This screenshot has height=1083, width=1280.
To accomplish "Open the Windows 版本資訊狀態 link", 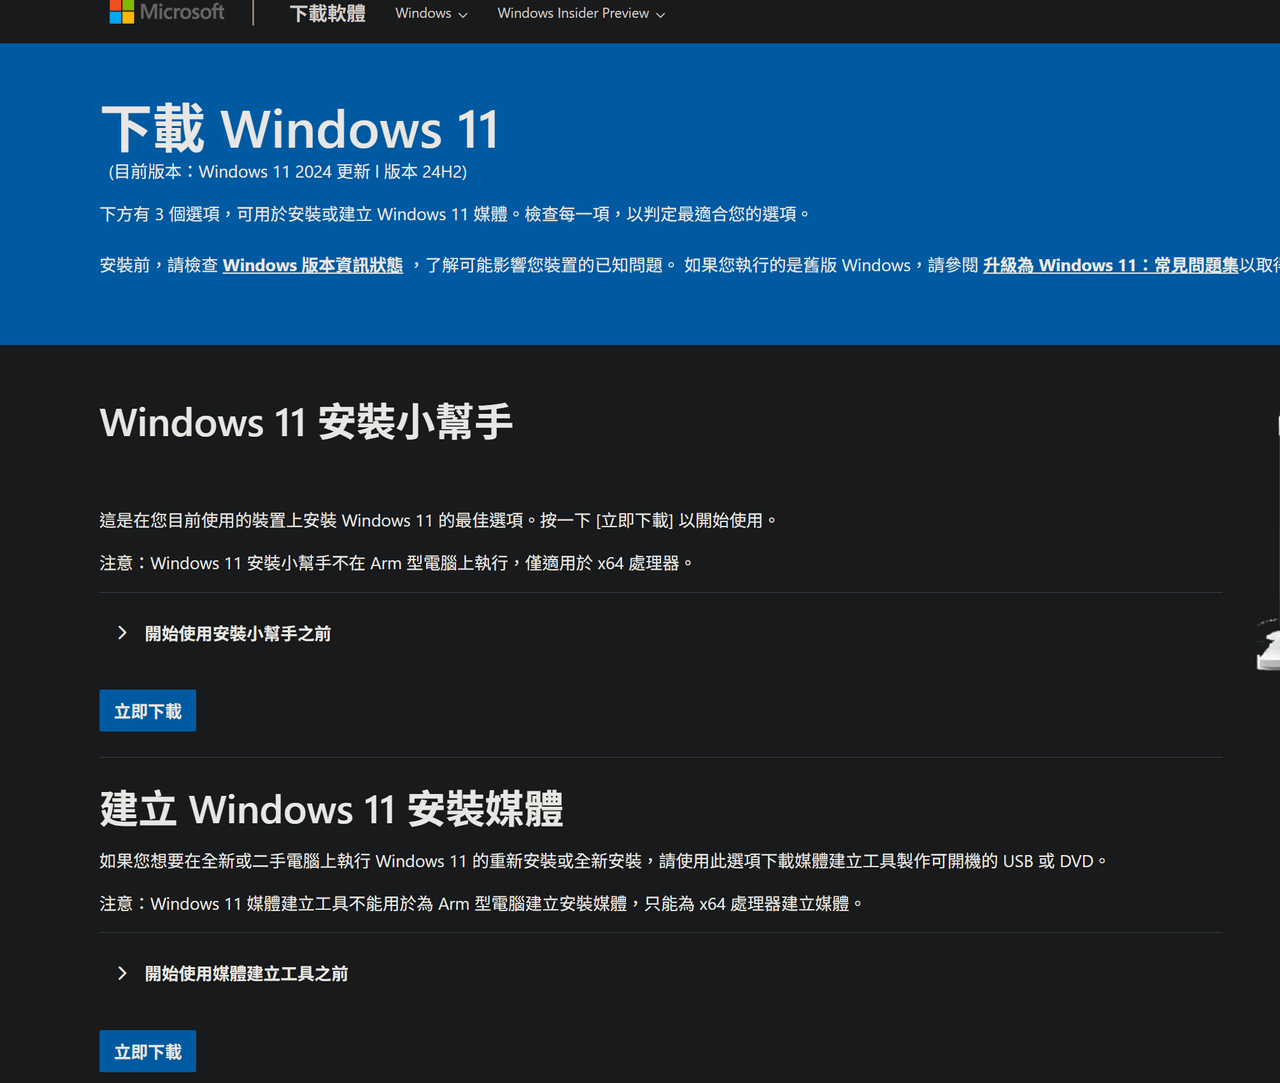I will point(313,265).
